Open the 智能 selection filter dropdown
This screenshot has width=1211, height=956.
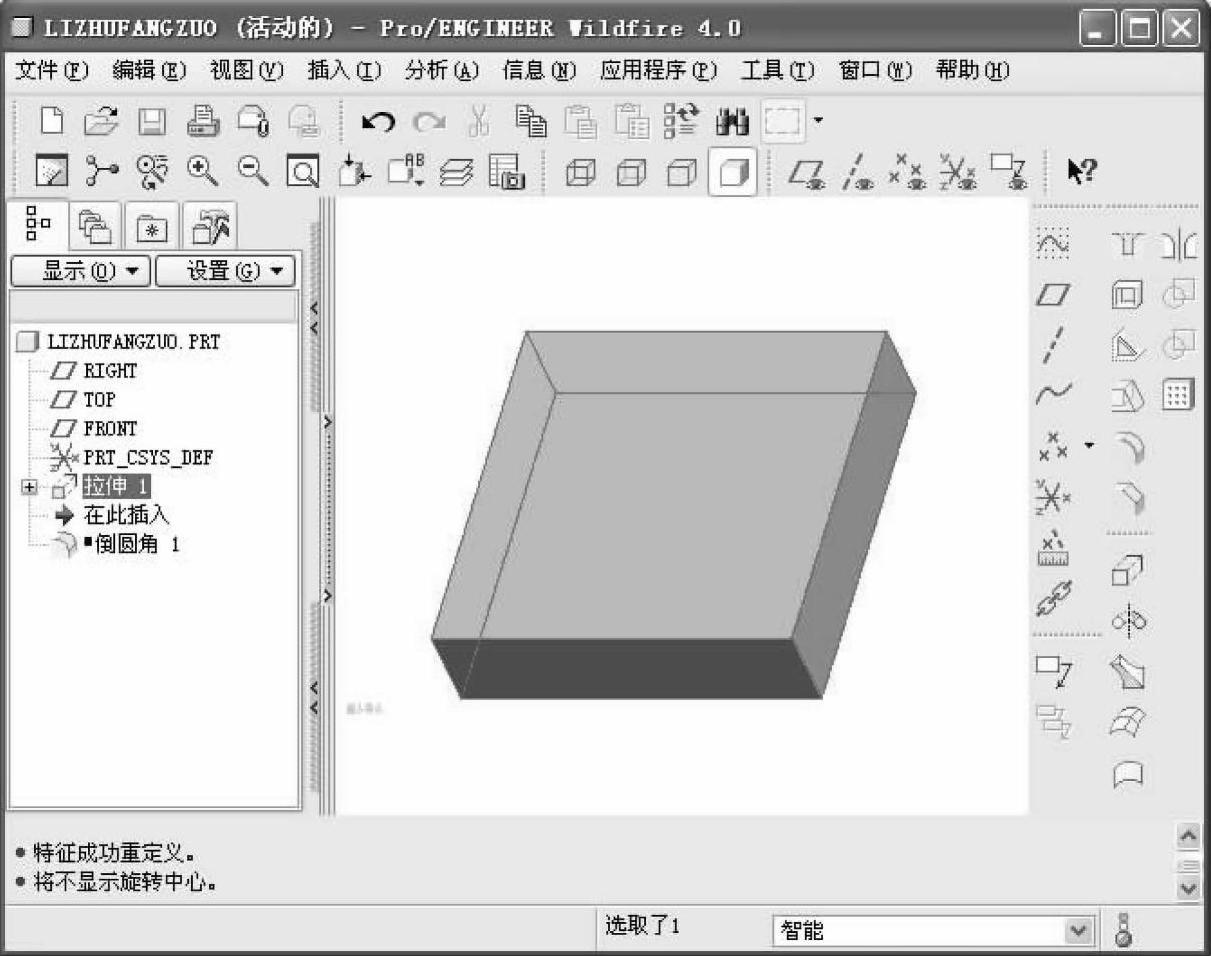[x=1077, y=930]
